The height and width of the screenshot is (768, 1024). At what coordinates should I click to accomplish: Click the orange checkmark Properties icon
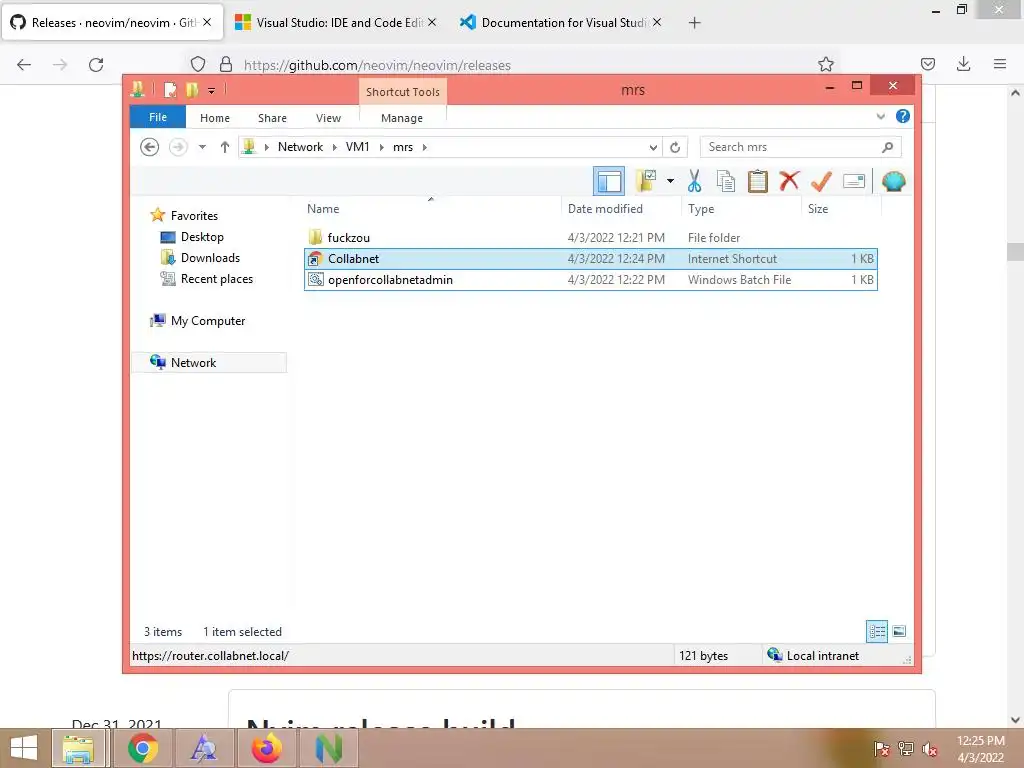(821, 181)
